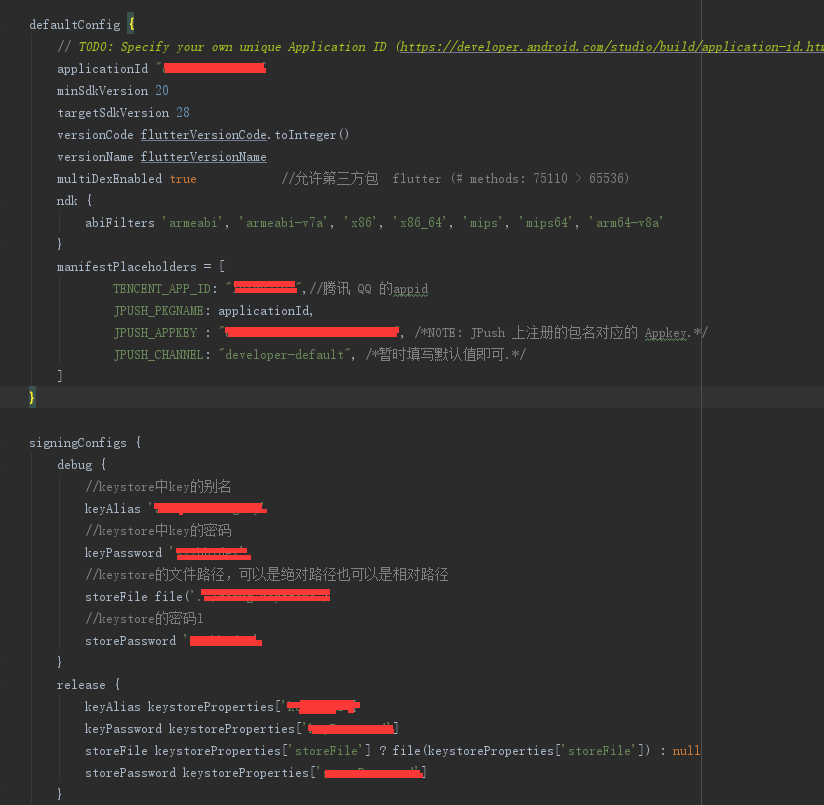Click storeFile file( in debug block
The width and height of the screenshot is (824, 805).
tap(137, 597)
